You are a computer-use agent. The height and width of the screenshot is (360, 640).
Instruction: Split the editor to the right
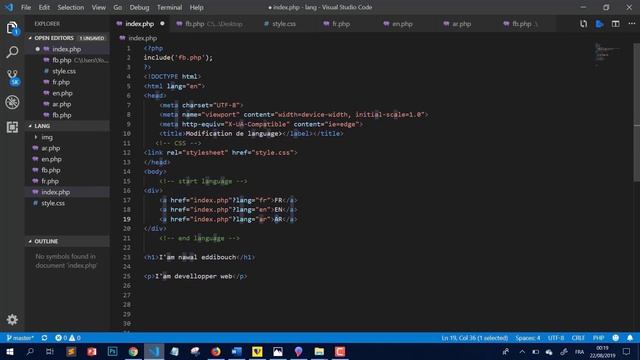(616, 24)
